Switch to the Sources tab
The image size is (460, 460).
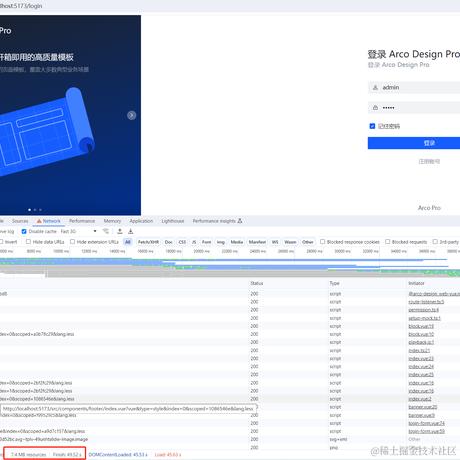(20, 221)
